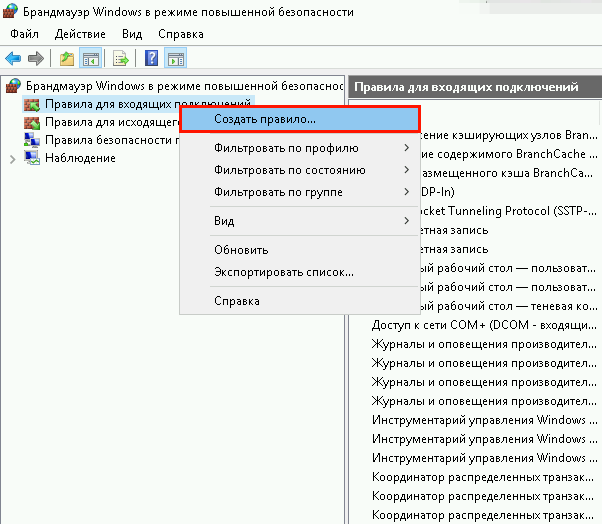
Task: Open the Вид menu in the menu bar
Action: coord(132,34)
